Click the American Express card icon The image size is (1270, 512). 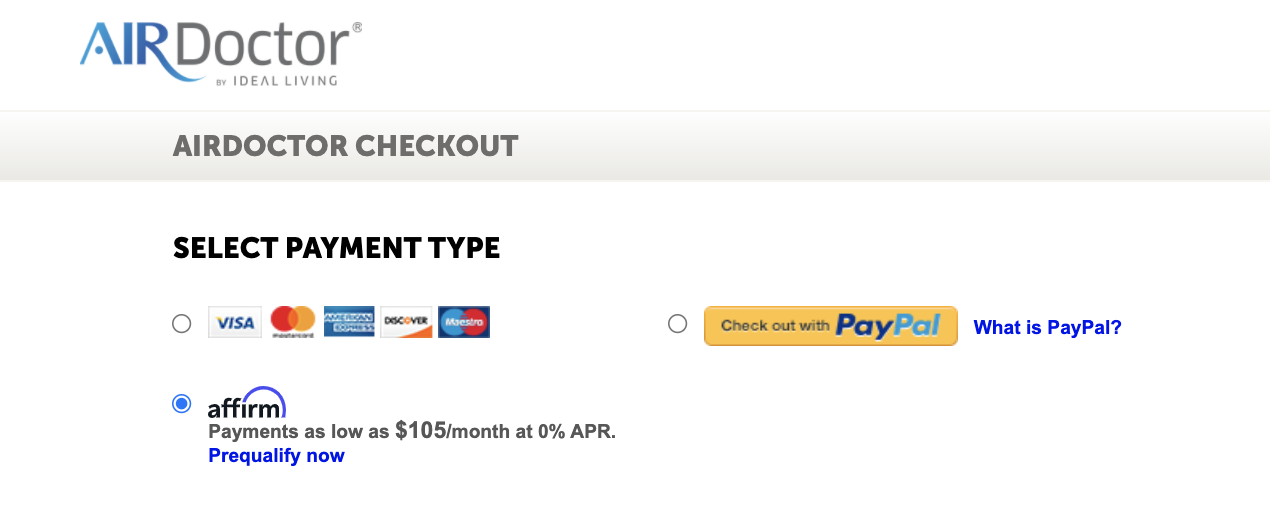coord(349,322)
